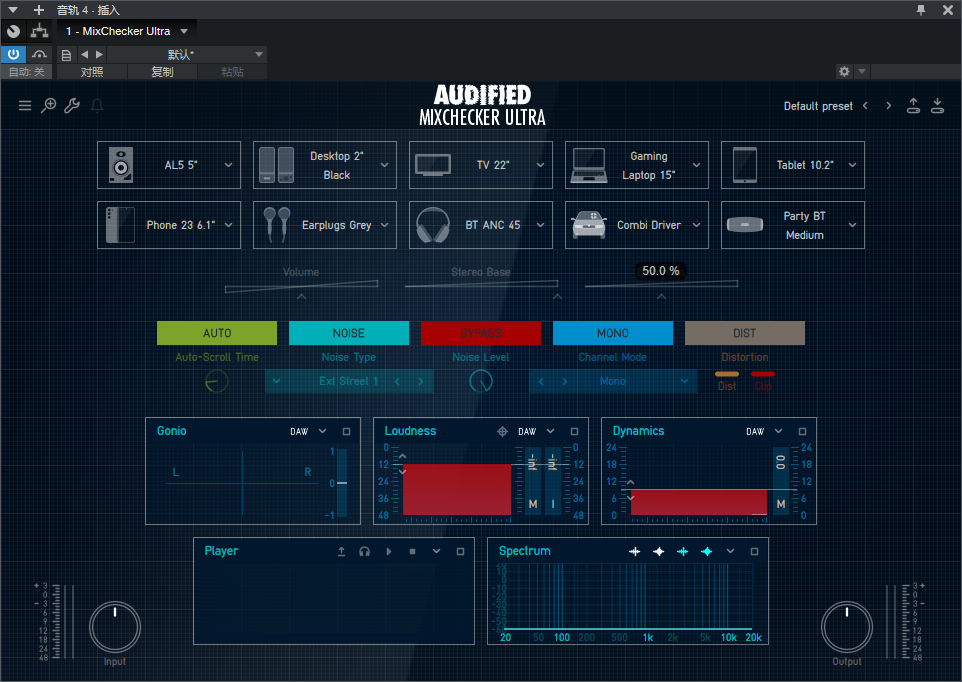Select the Tablet 10.2" device icon
The image size is (962, 682).
point(745,165)
